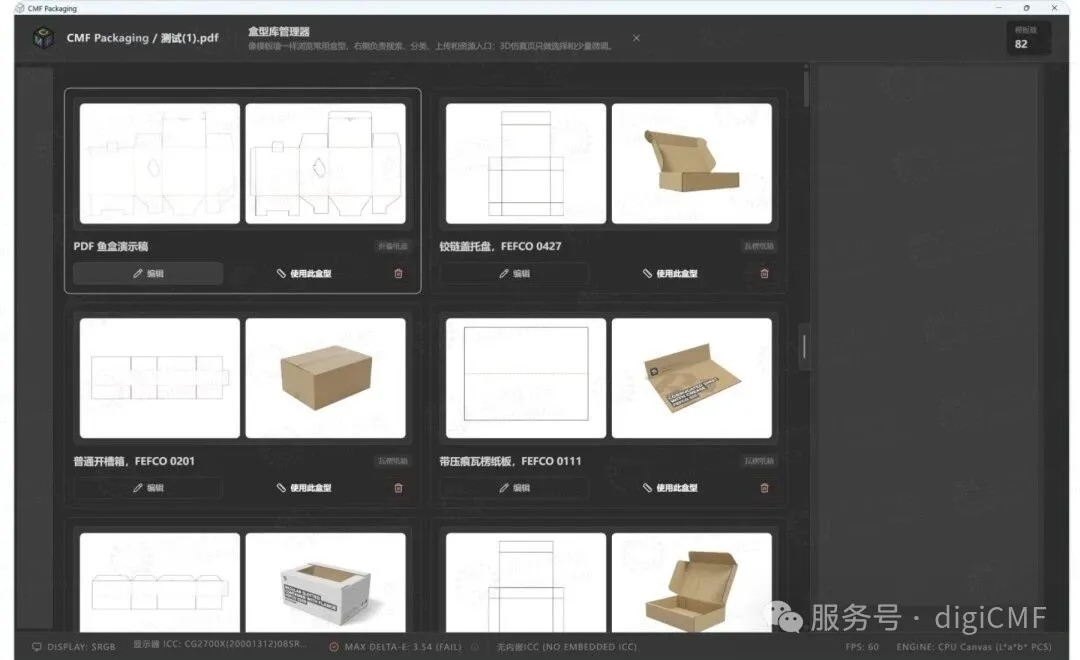Click the 显示器 ICC: CG2700X profile entry

(219, 645)
